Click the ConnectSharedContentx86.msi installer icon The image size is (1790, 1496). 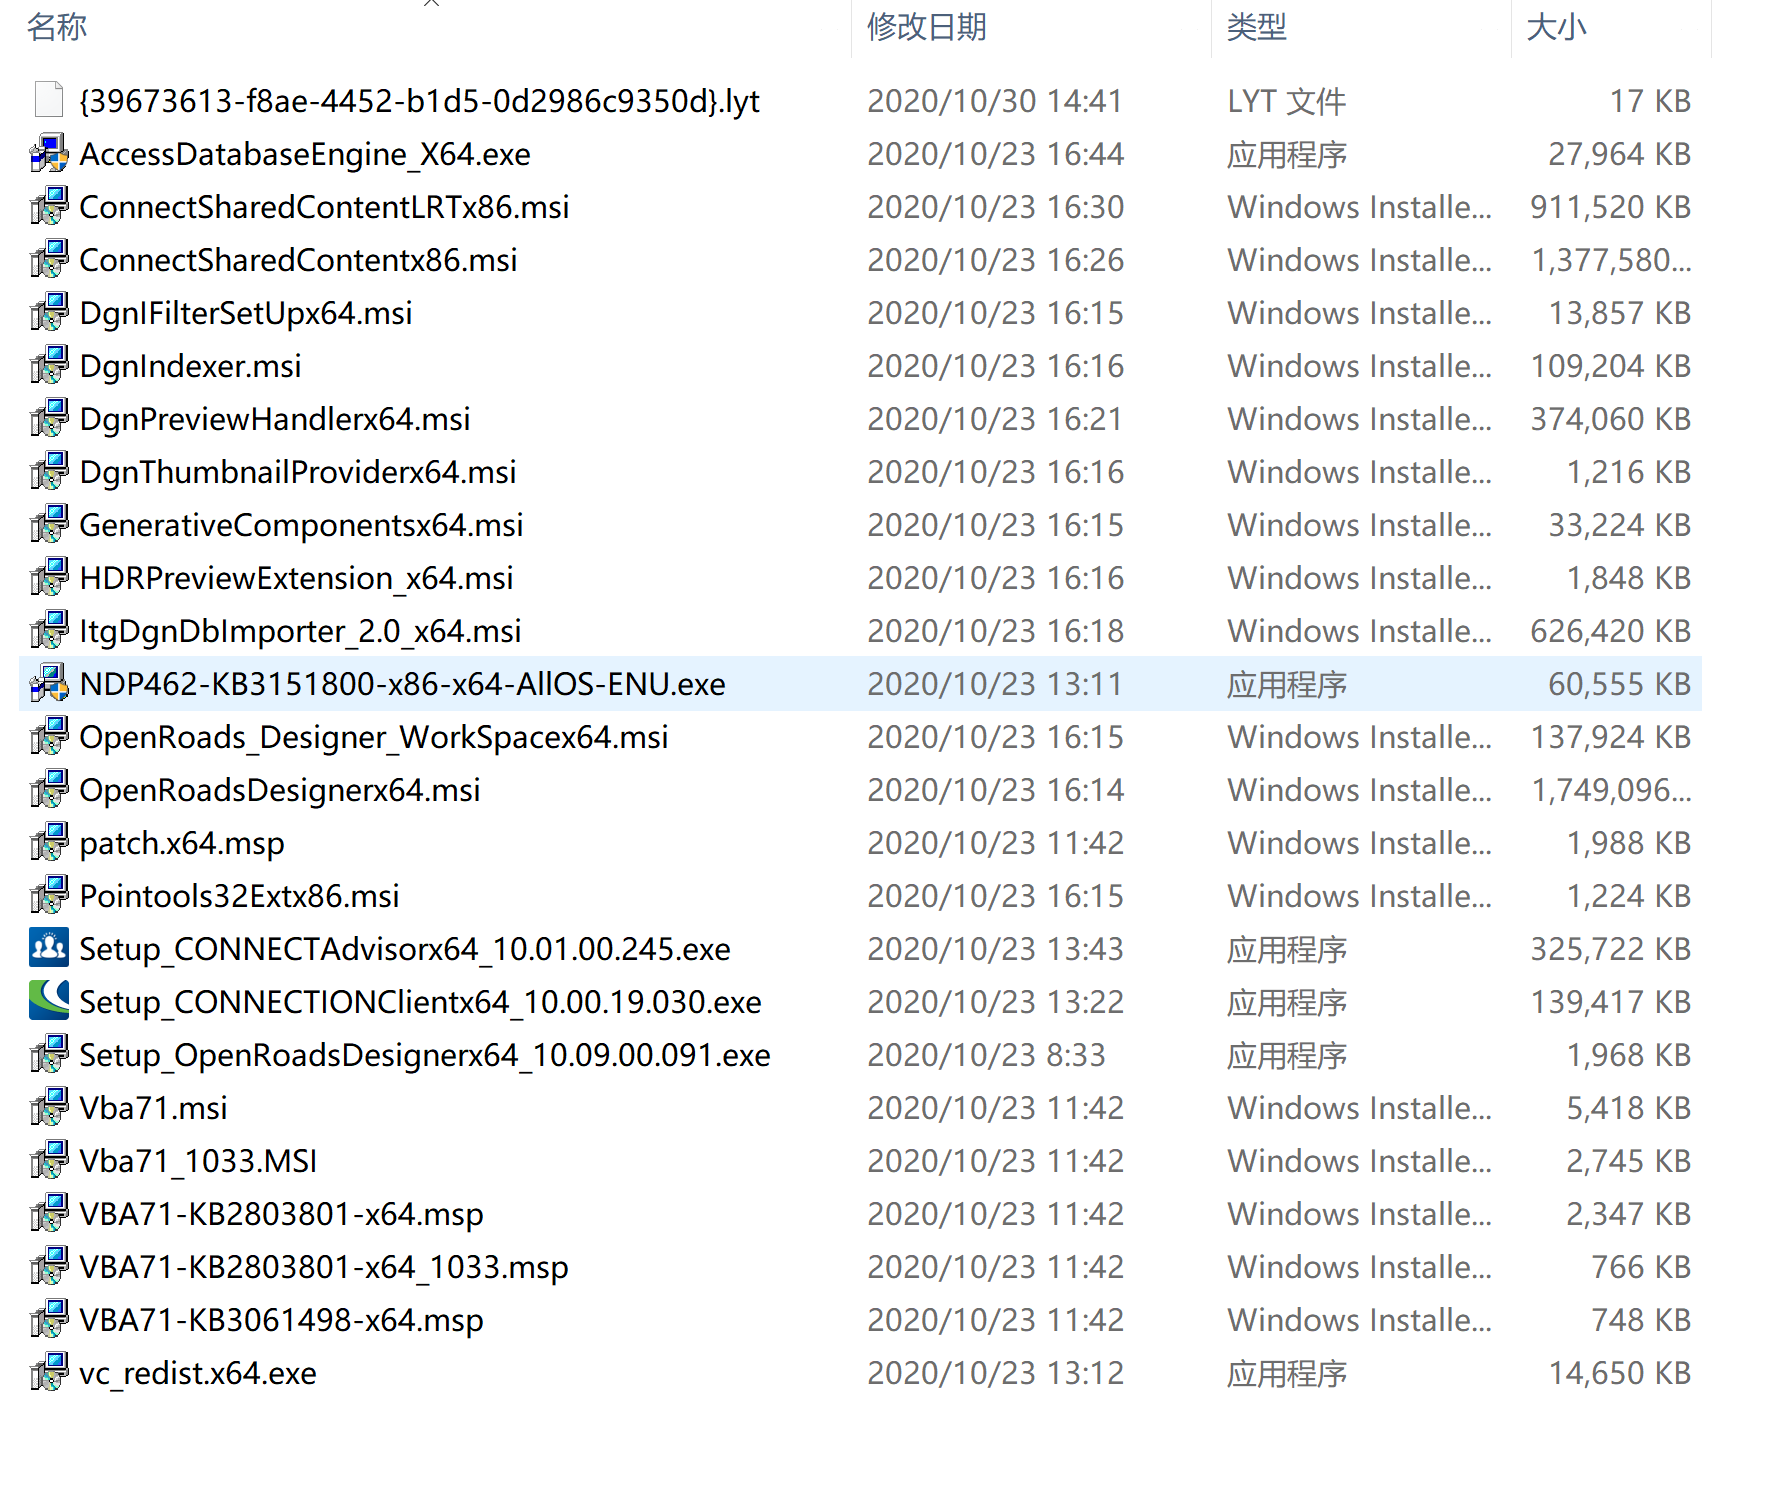click(49, 259)
